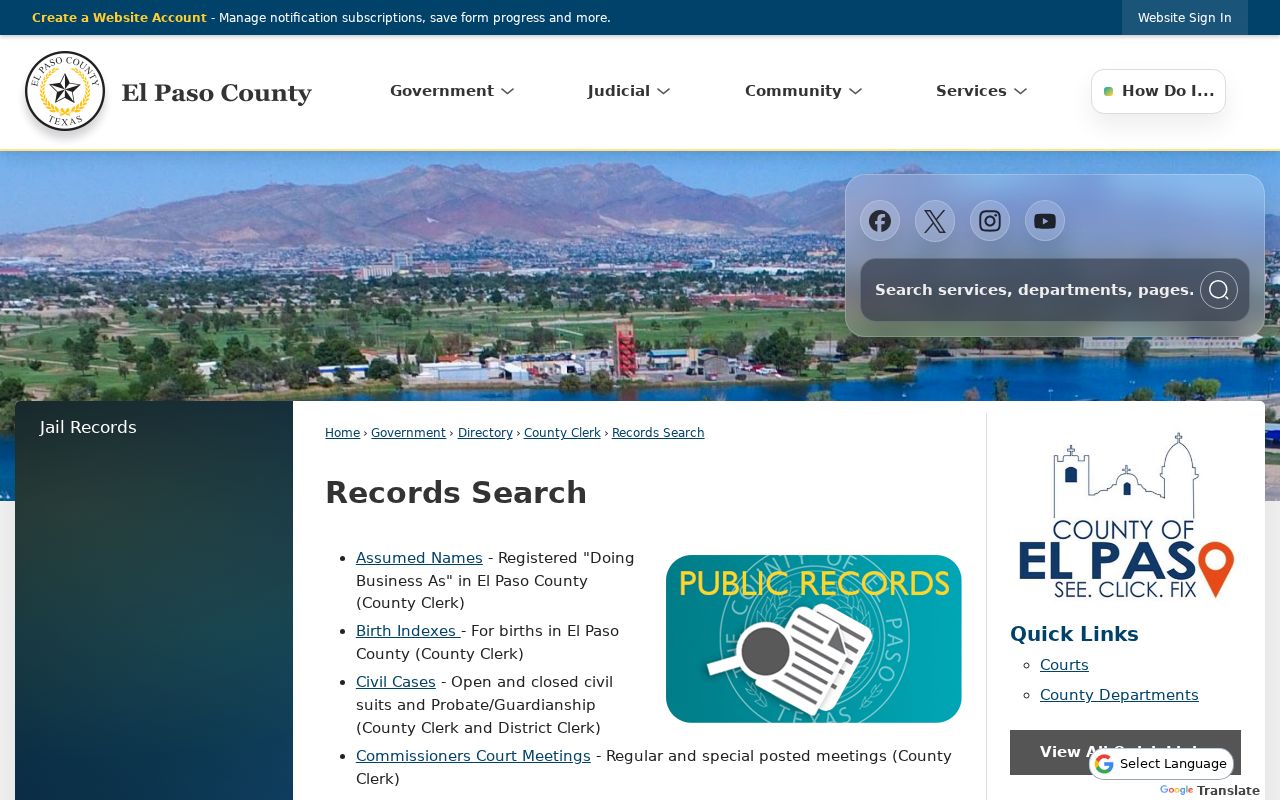The image size is (1280, 800).
Task: Go to Government breadcrumb link
Action: [x=408, y=433]
